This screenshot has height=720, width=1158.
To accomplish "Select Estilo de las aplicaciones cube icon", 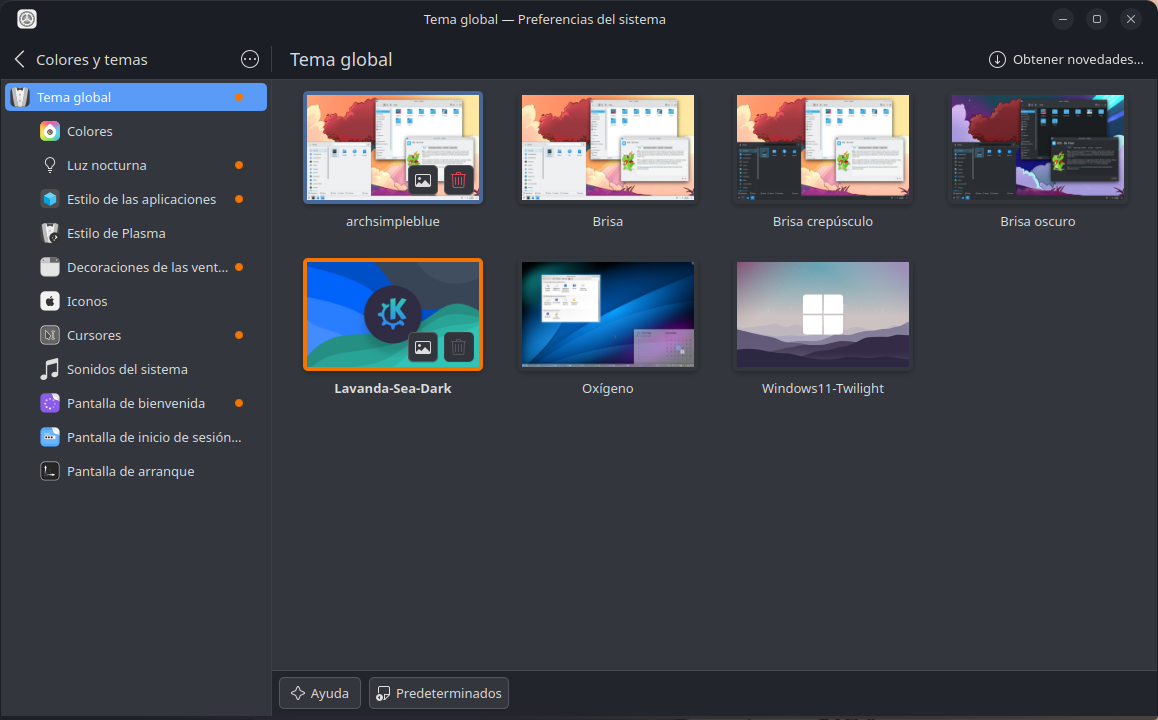I will point(50,199).
